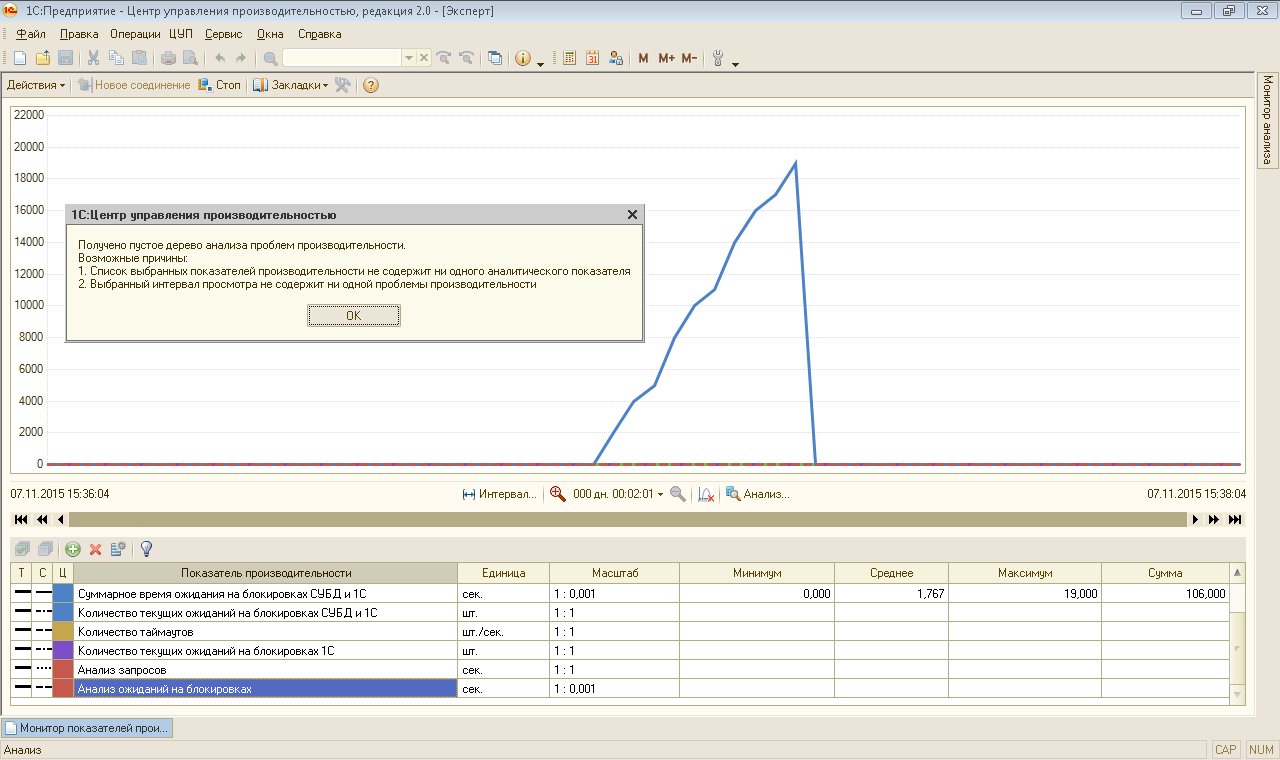Image resolution: width=1280 pixels, height=760 pixels.
Task: Clear the search field with X button
Action: coord(424,58)
